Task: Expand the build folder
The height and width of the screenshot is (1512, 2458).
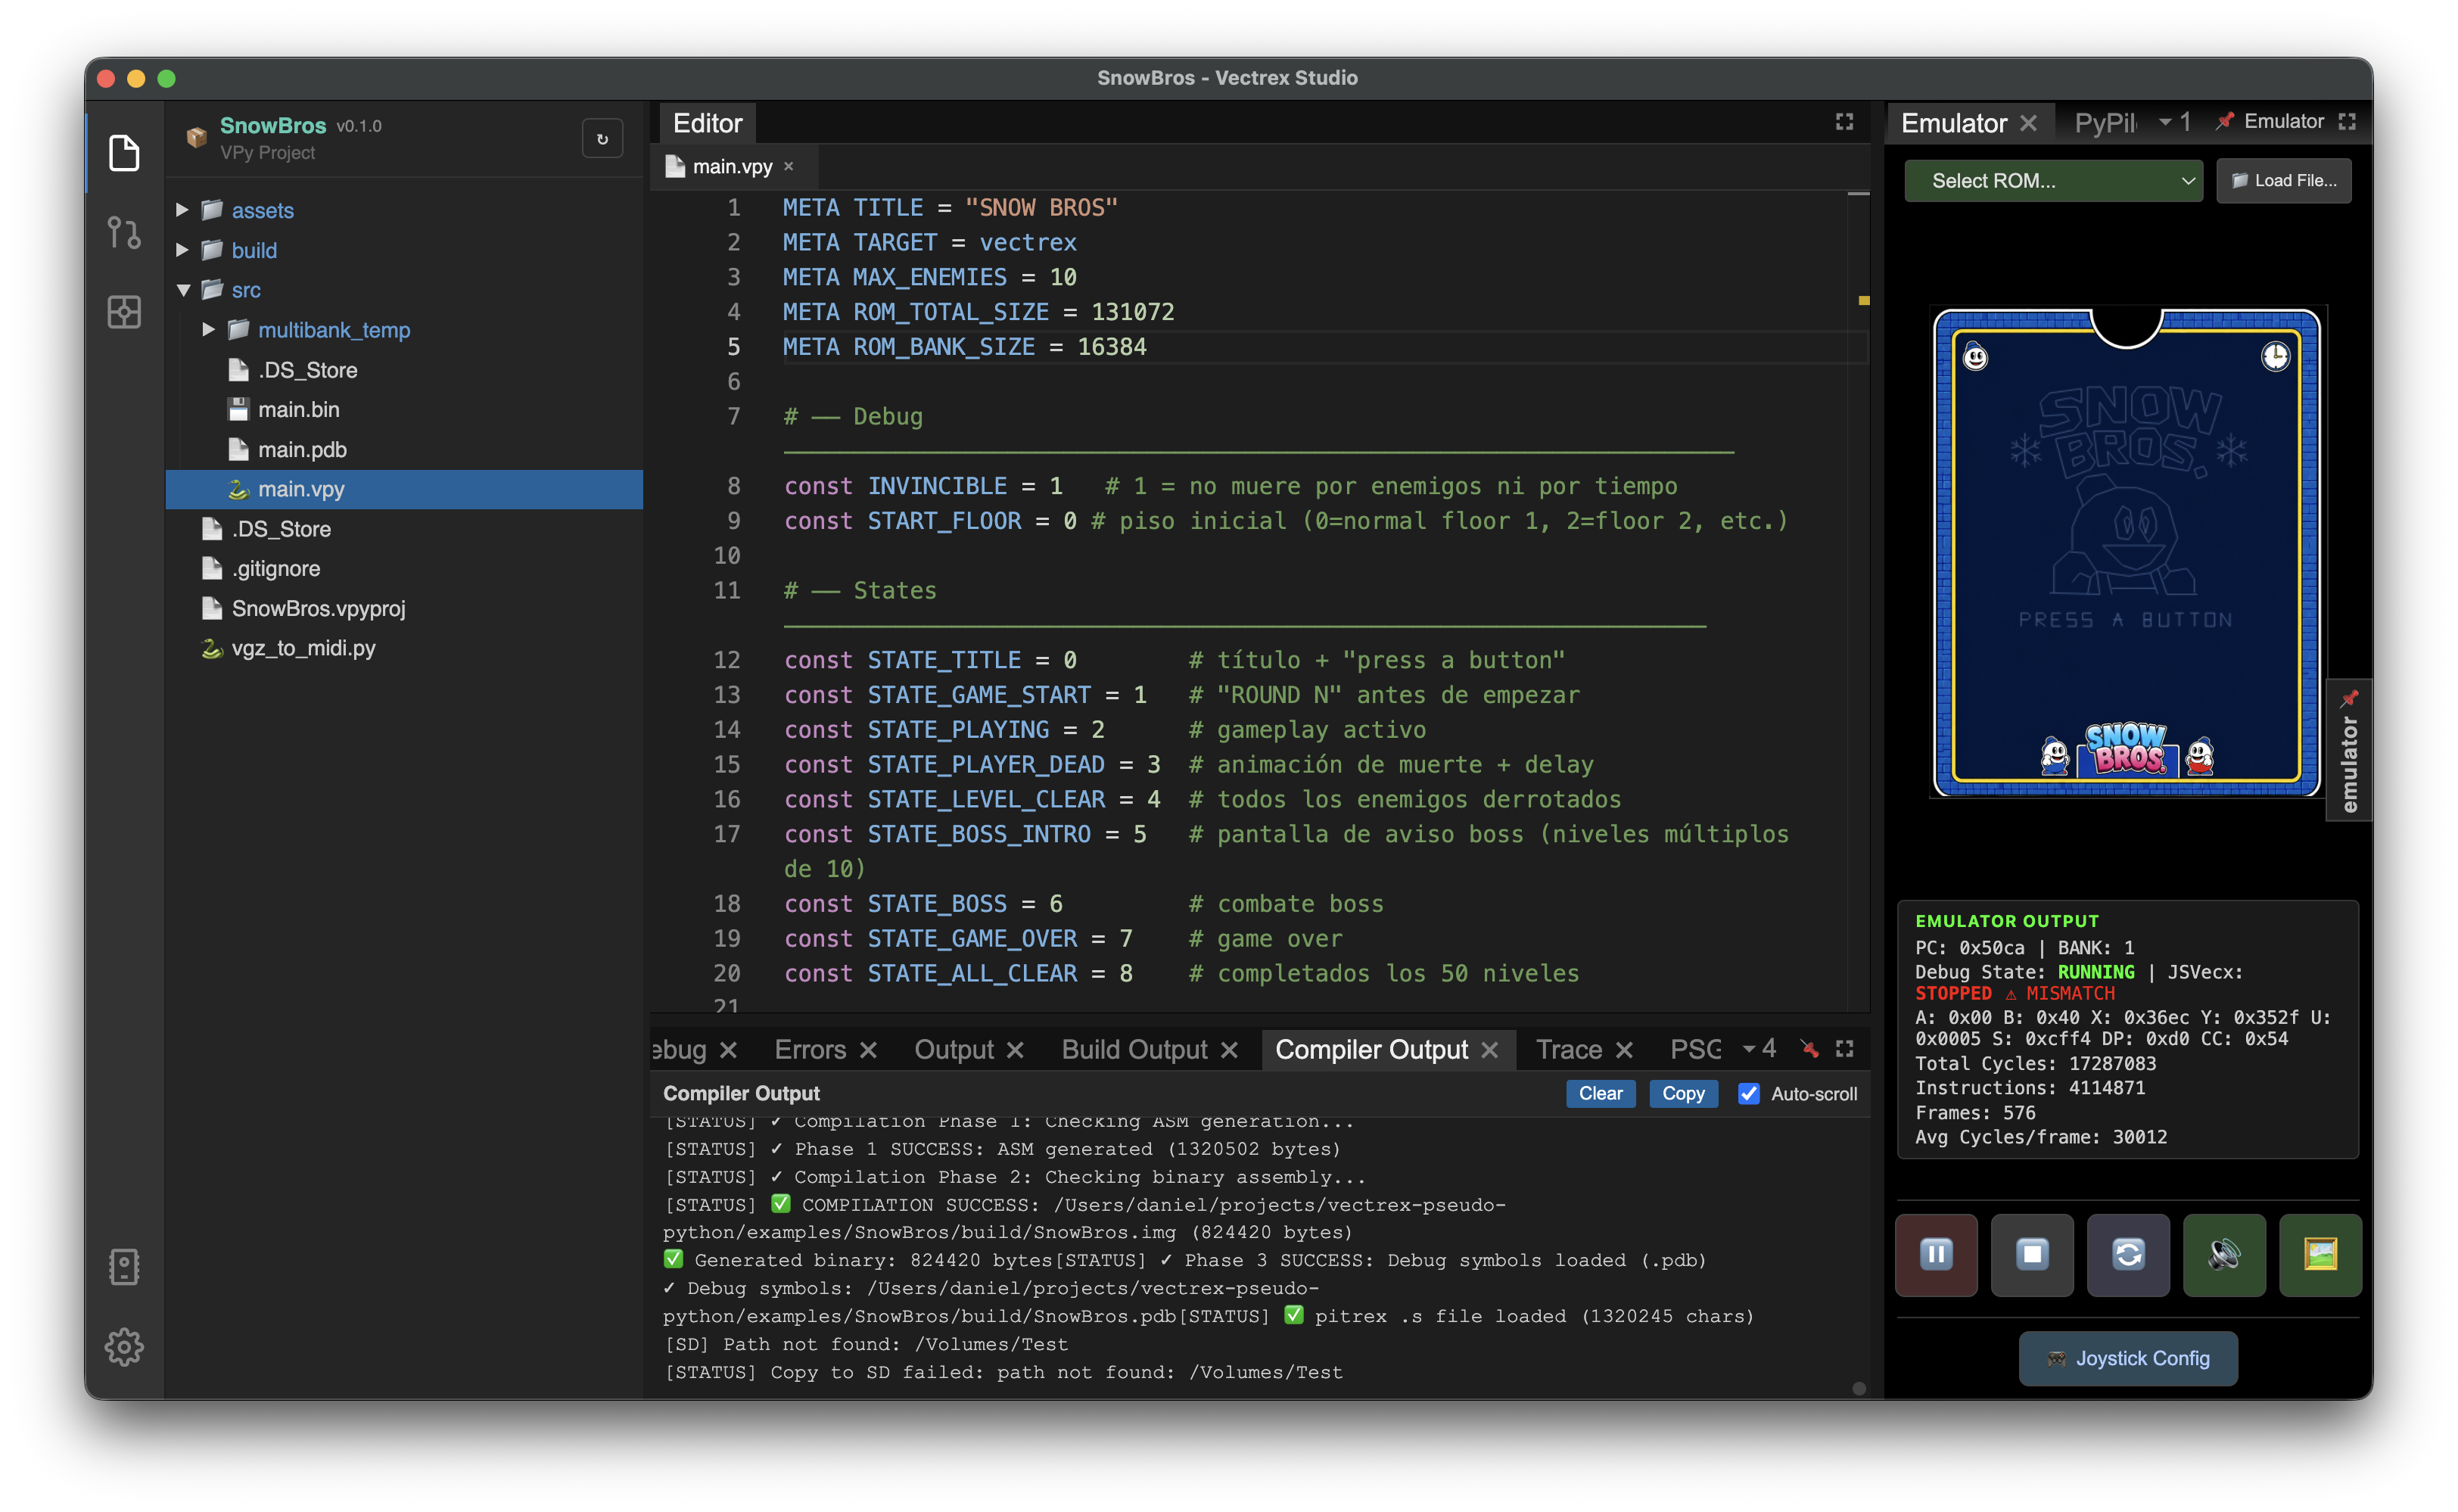Action: pyautogui.click(x=182, y=250)
